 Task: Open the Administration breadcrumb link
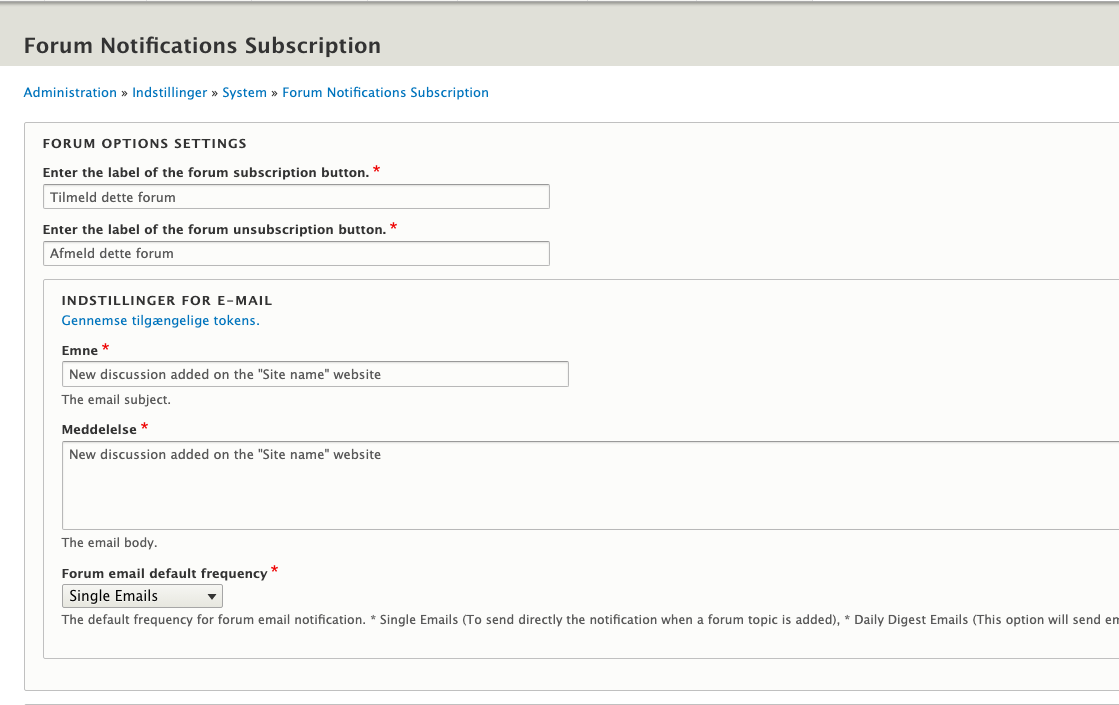tap(70, 92)
